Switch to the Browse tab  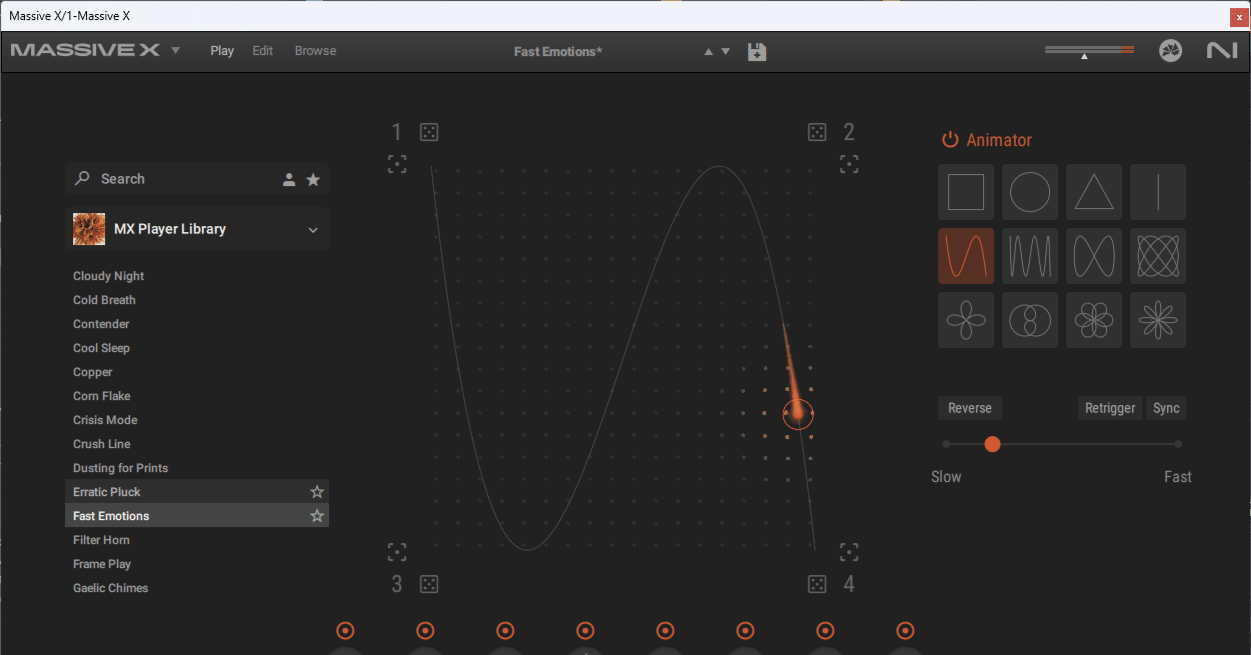pos(315,51)
